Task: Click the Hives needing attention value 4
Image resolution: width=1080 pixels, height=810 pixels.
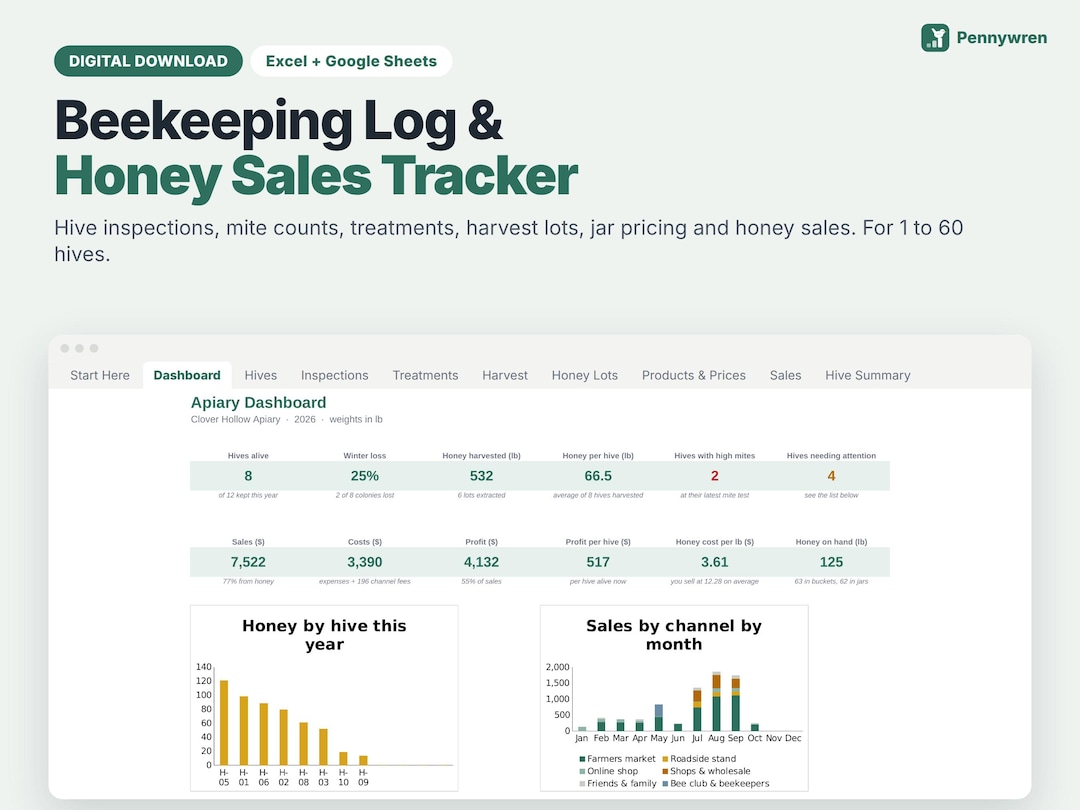Action: click(831, 476)
